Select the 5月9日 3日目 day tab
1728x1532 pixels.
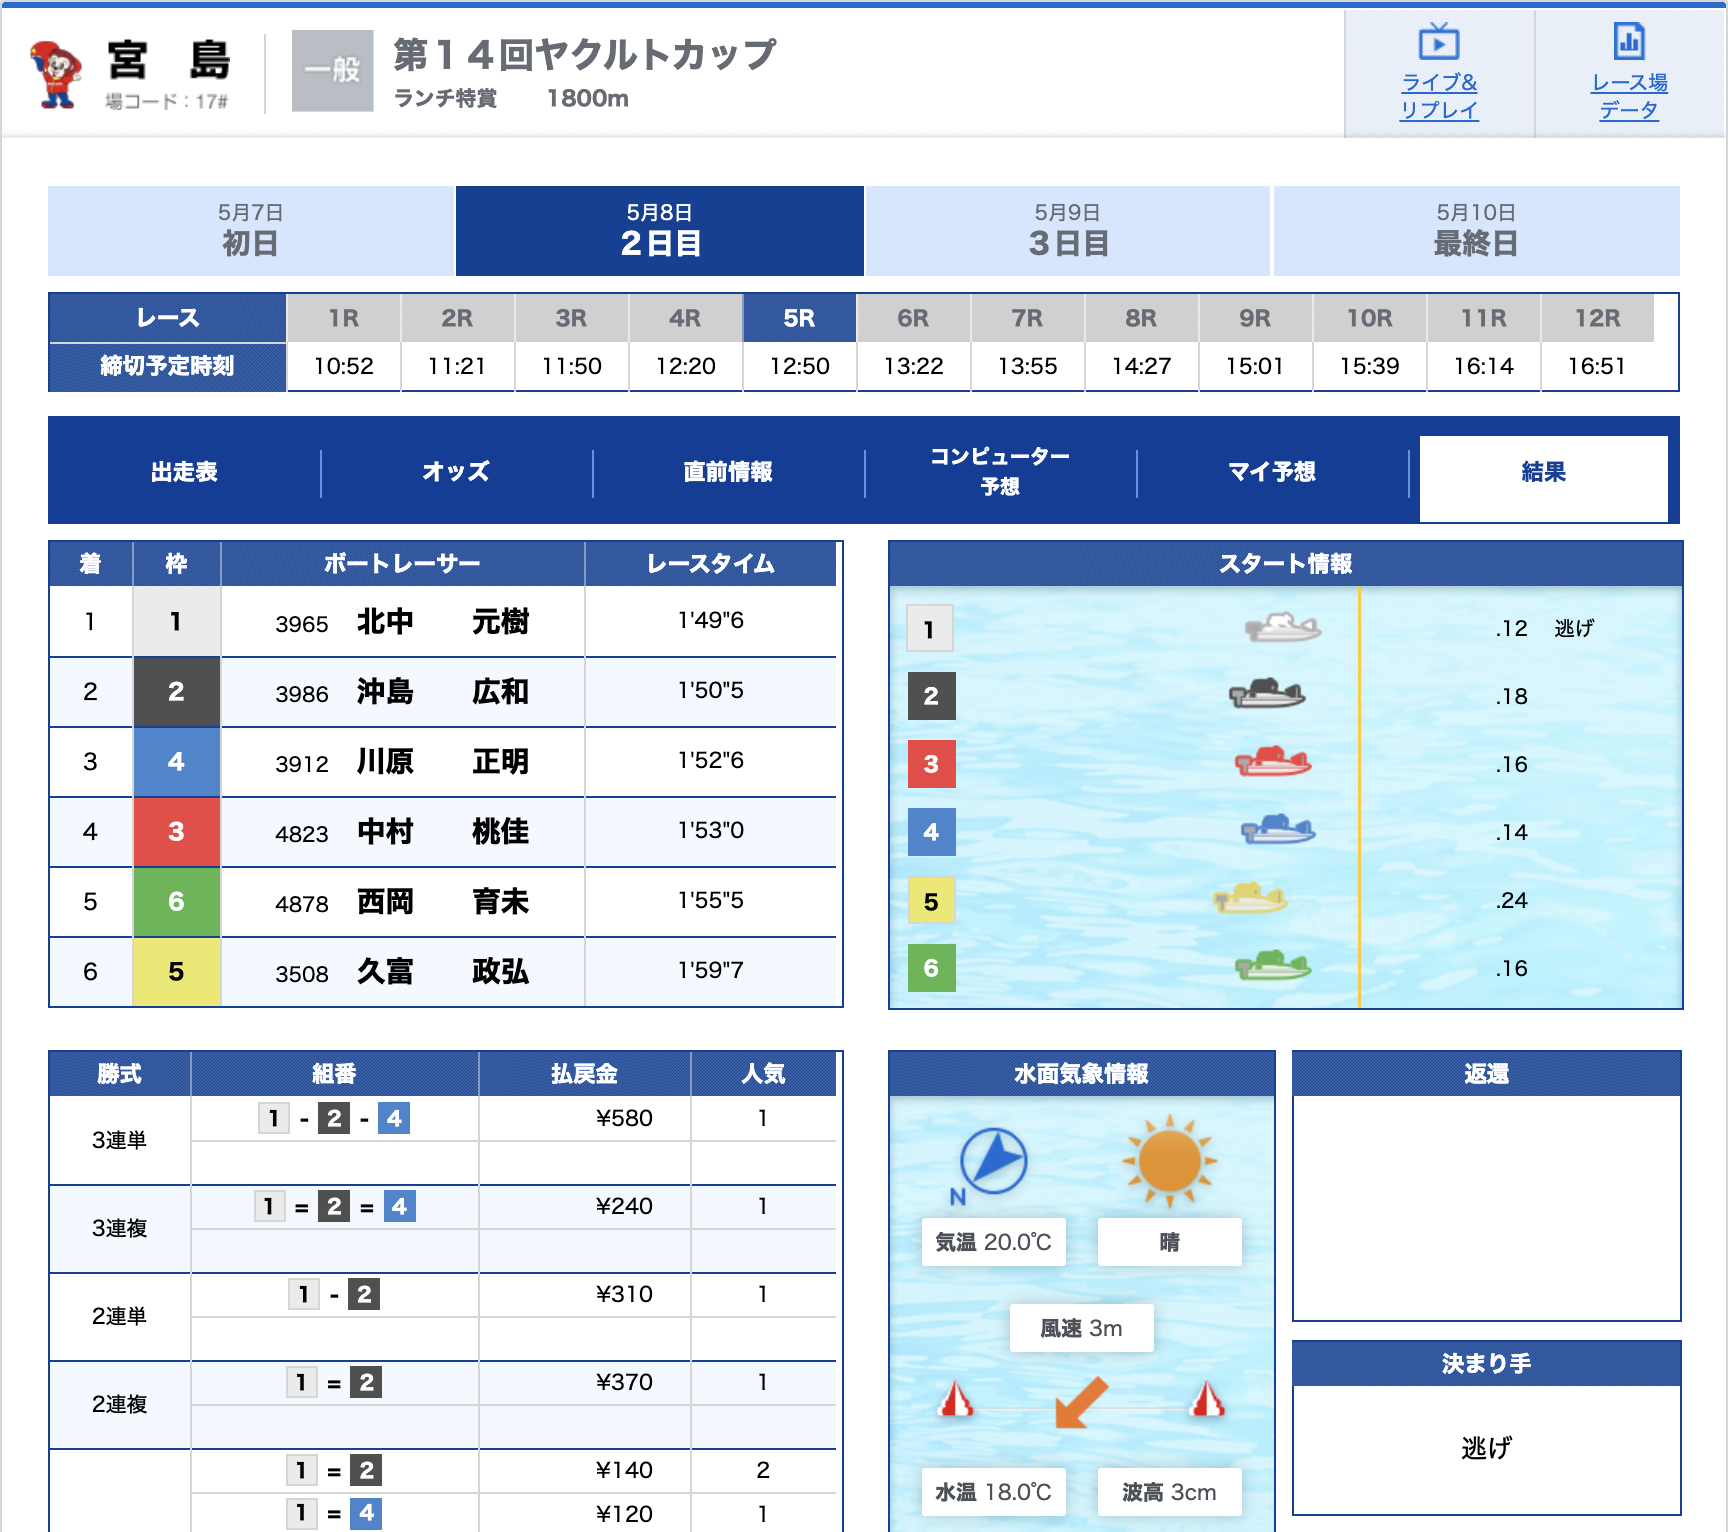tap(1067, 231)
